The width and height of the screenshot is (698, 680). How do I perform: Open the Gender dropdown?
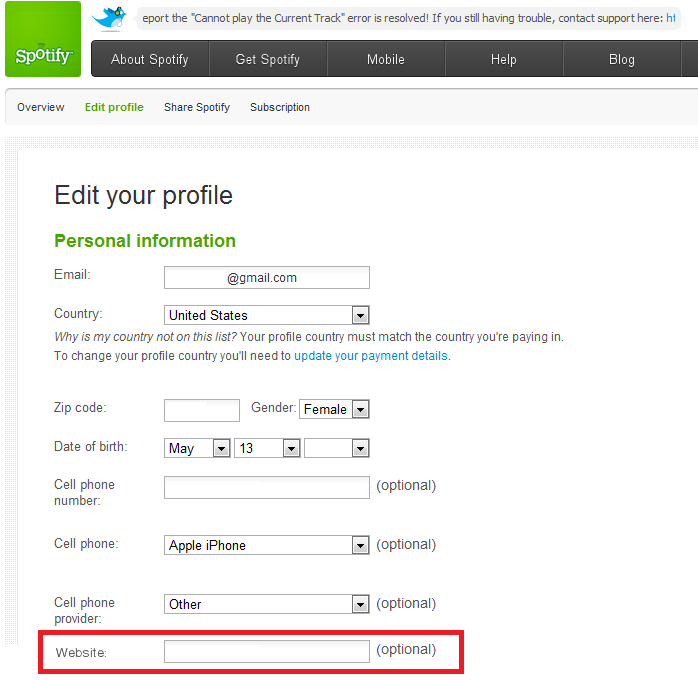point(334,409)
